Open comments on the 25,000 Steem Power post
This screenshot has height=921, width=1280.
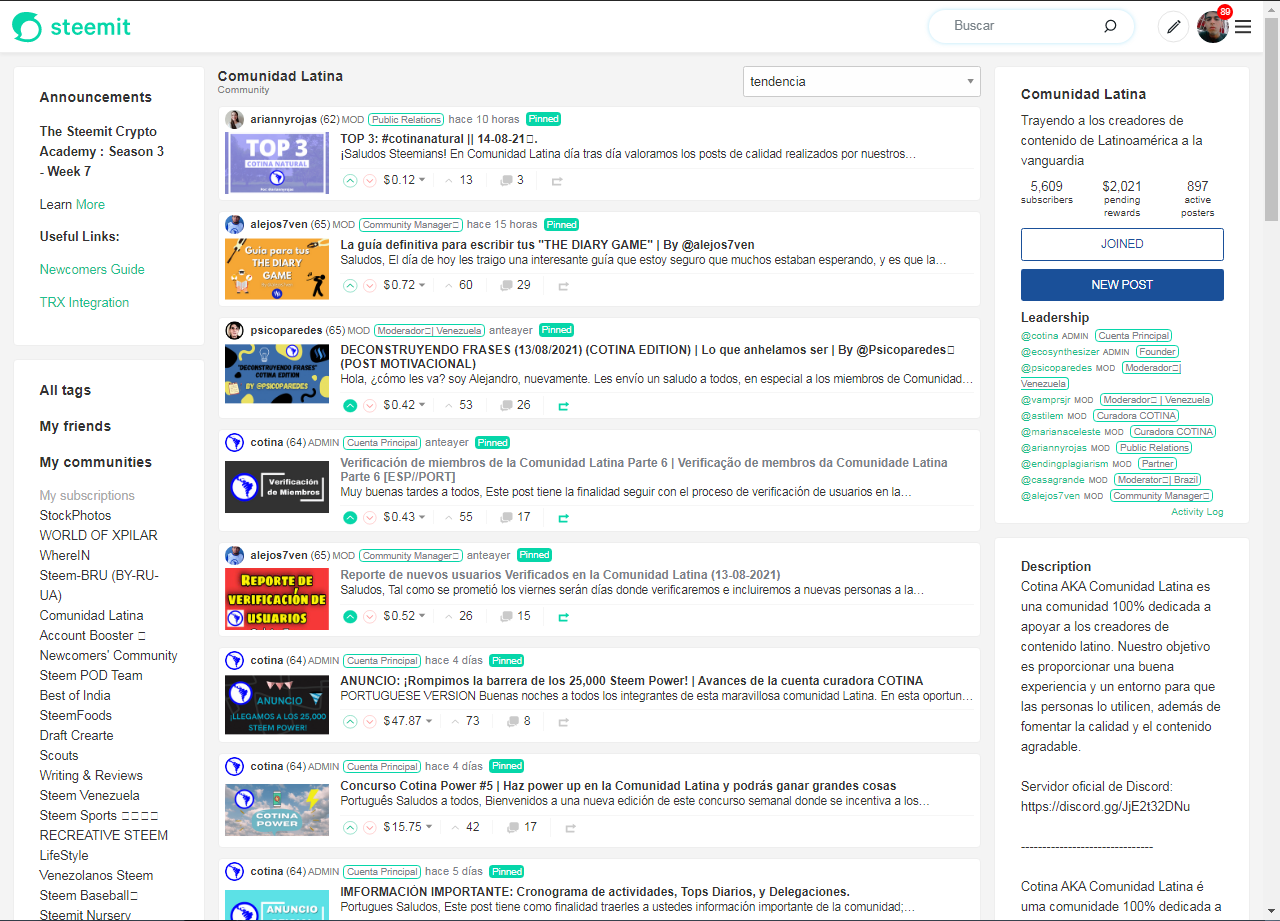click(519, 721)
